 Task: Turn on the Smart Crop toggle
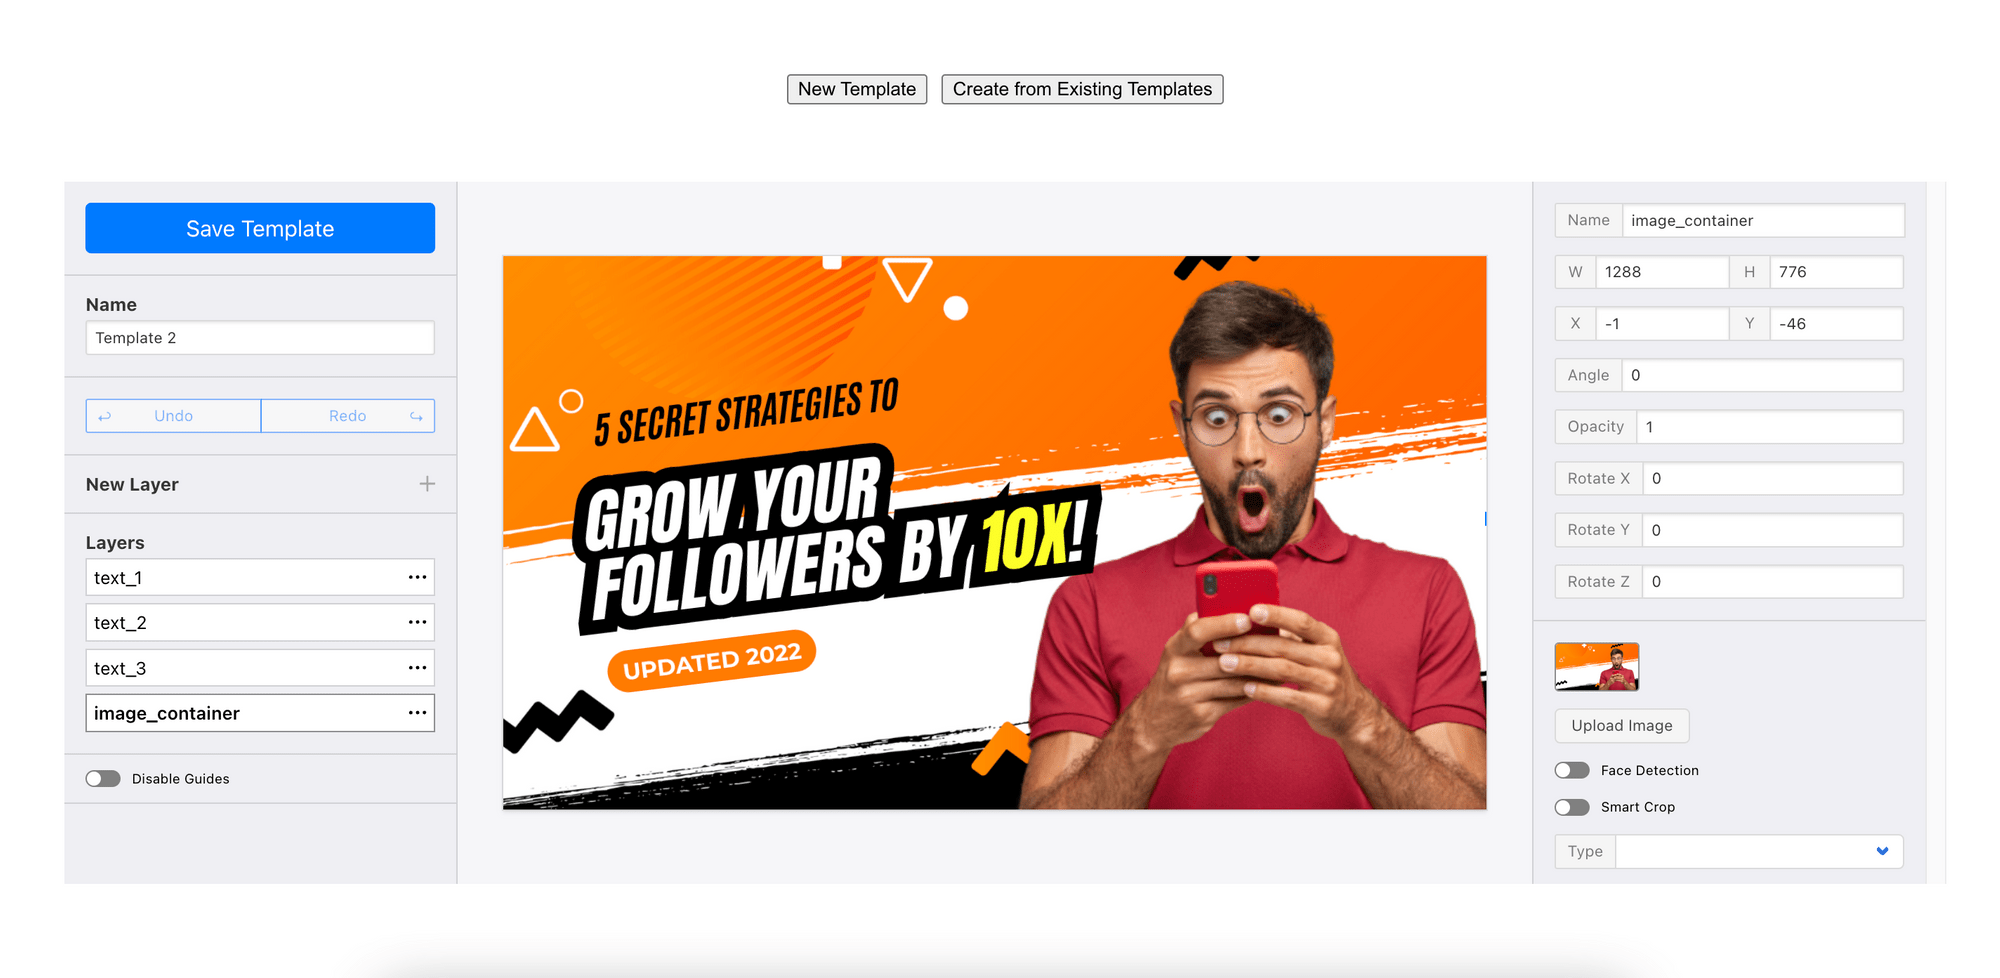point(1572,807)
